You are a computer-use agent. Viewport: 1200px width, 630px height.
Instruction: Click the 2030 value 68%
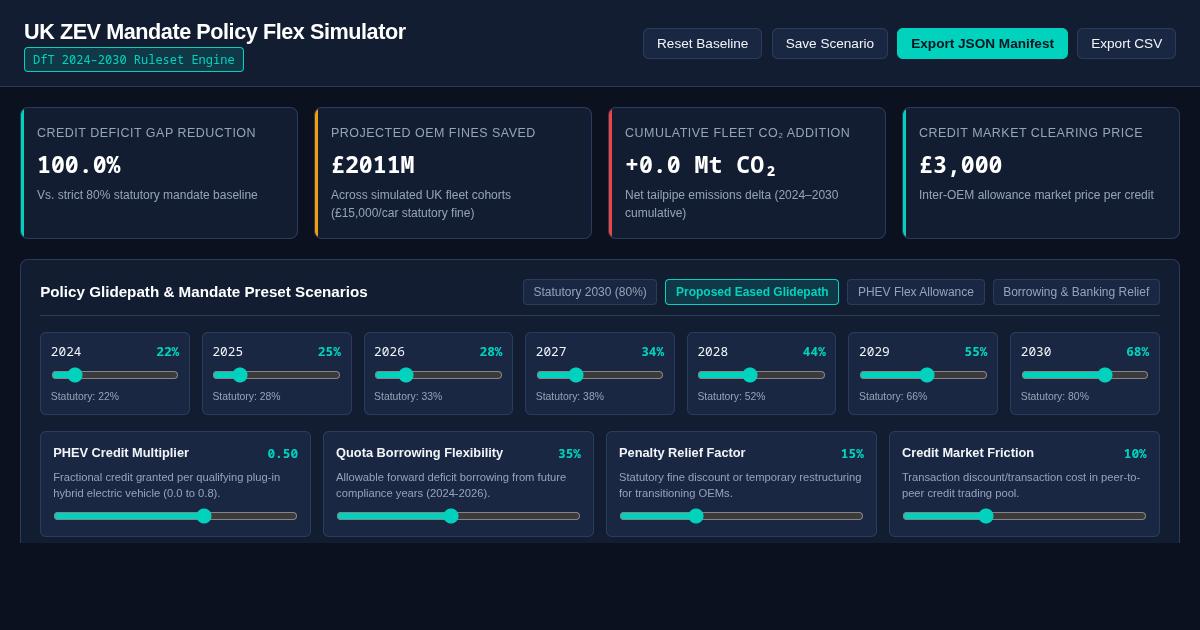[1138, 352]
